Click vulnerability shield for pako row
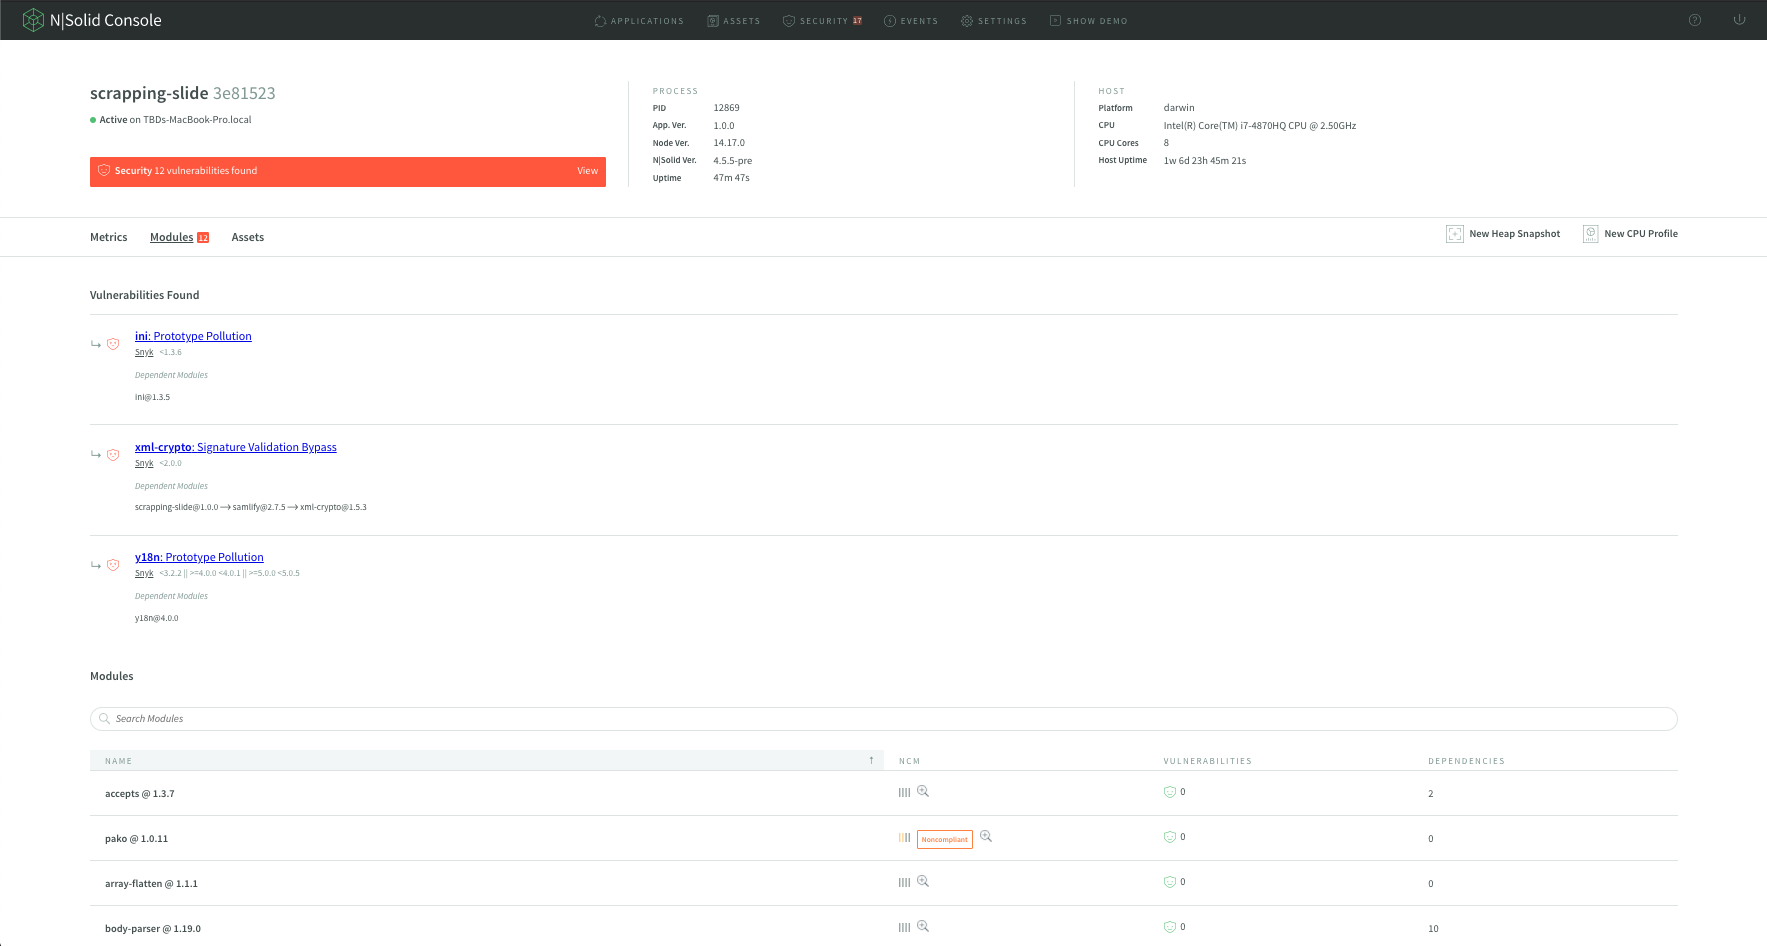 click(1169, 837)
